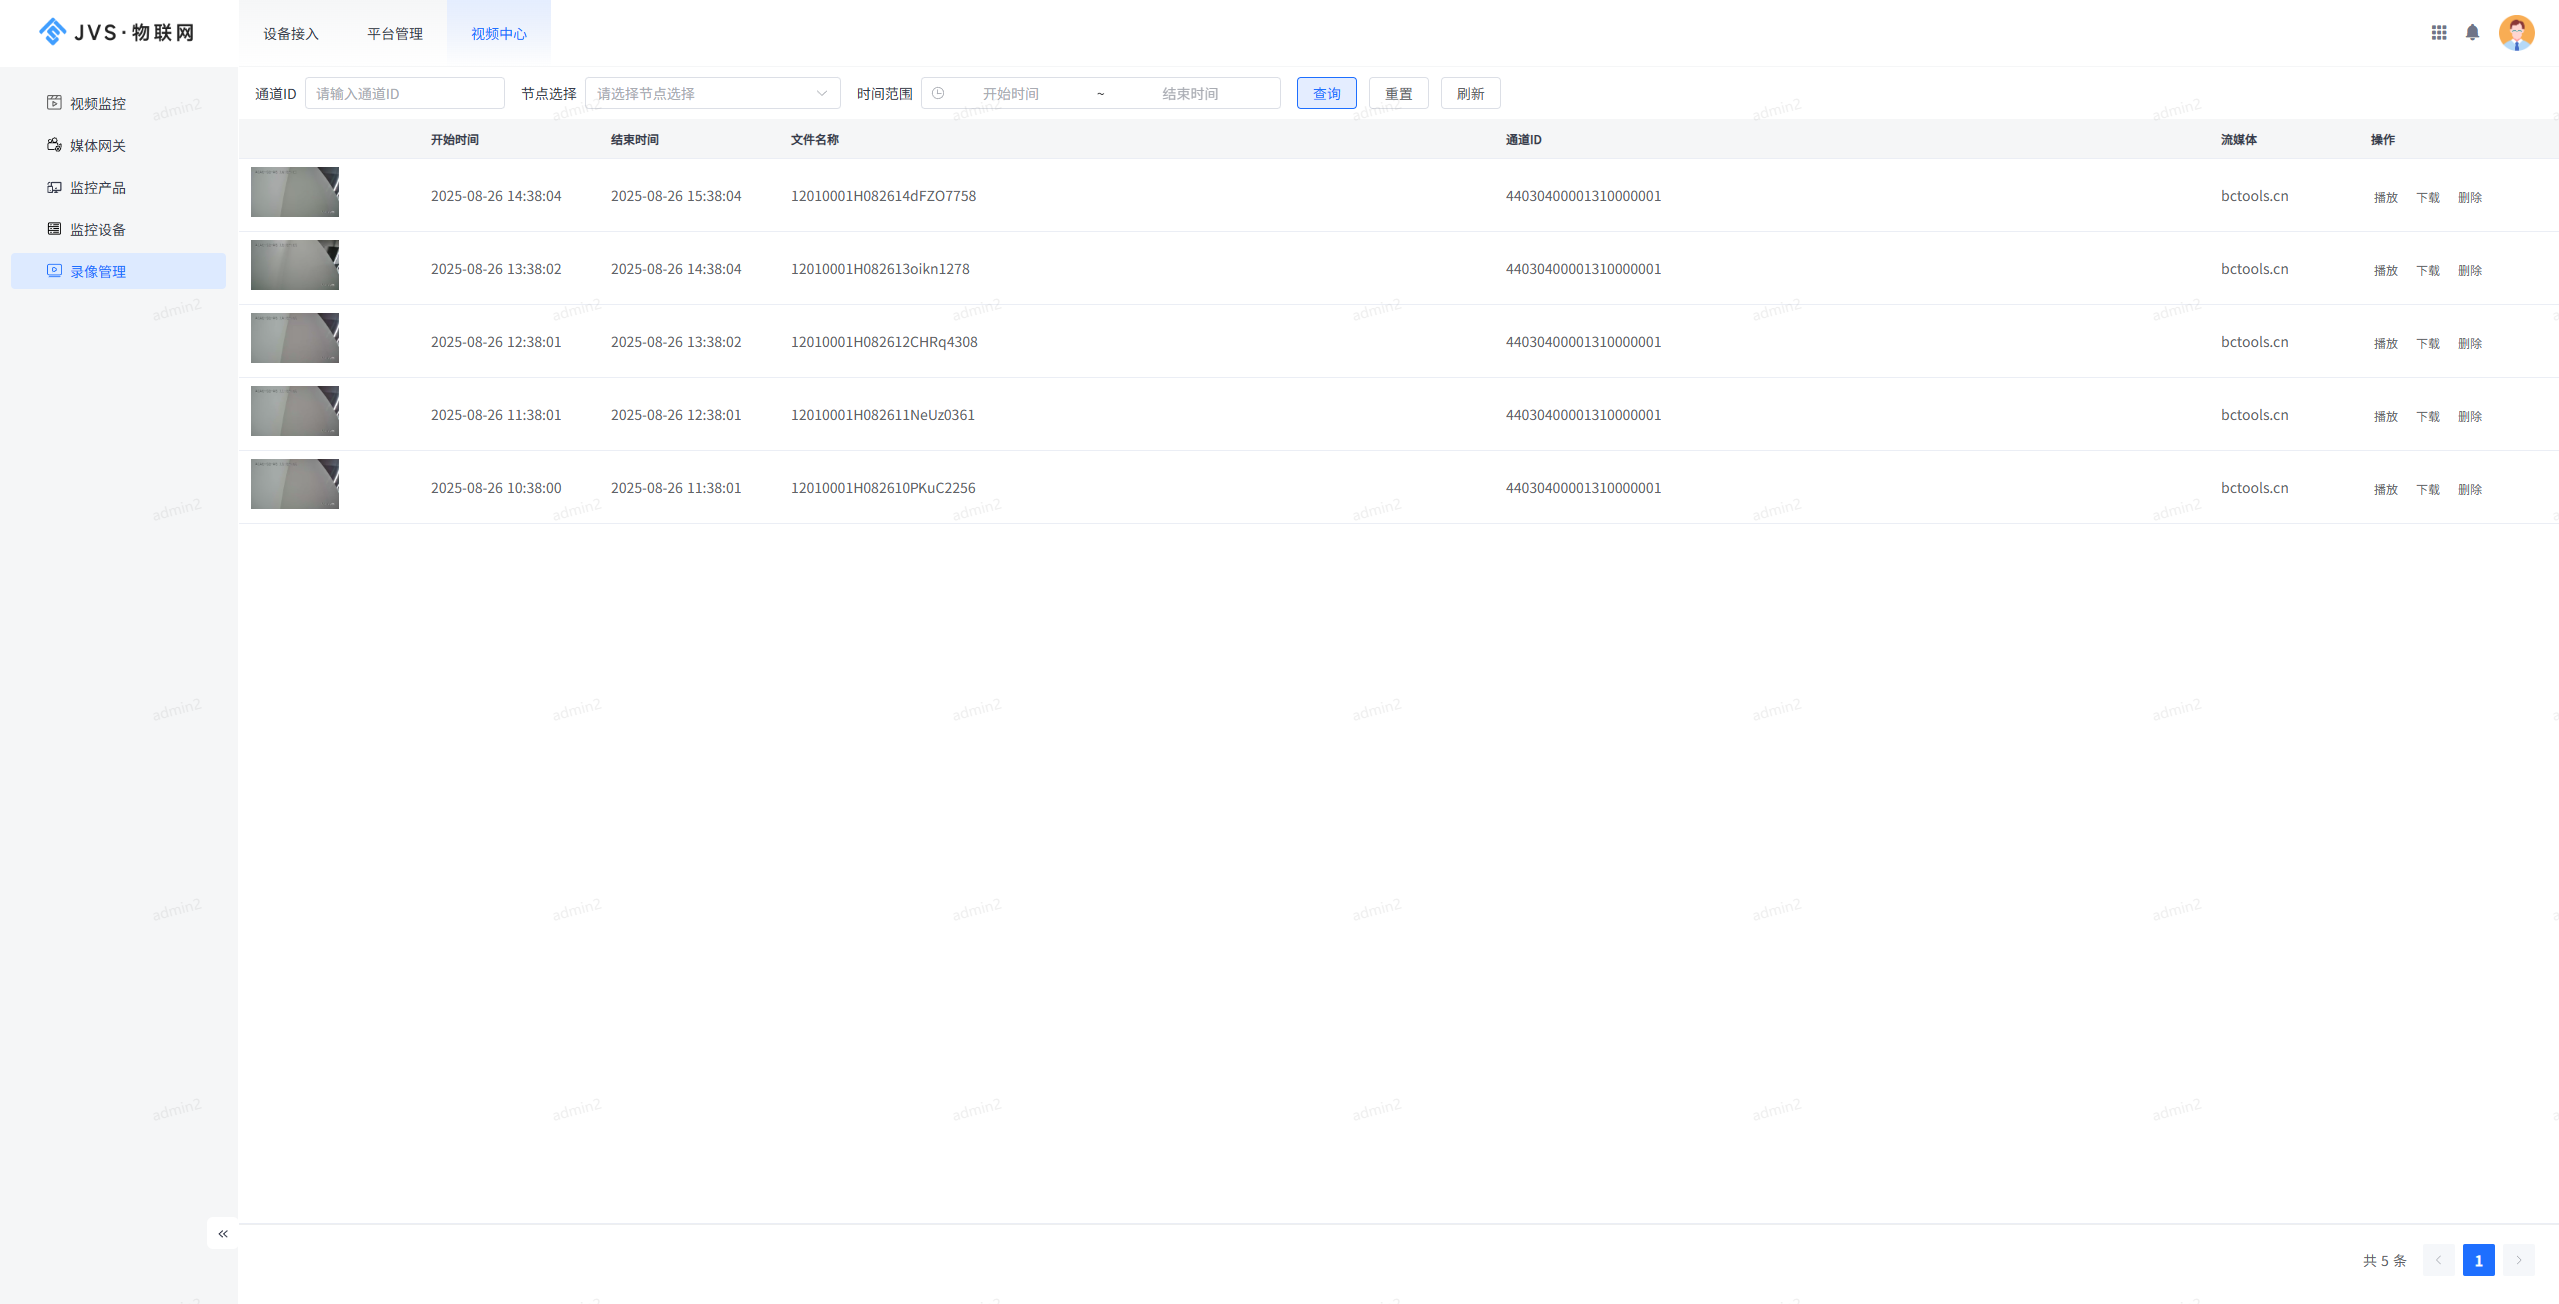Delete recording 12010001H082612CHRq4308
This screenshot has width=2559, height=1304.
coord(2469,343)
